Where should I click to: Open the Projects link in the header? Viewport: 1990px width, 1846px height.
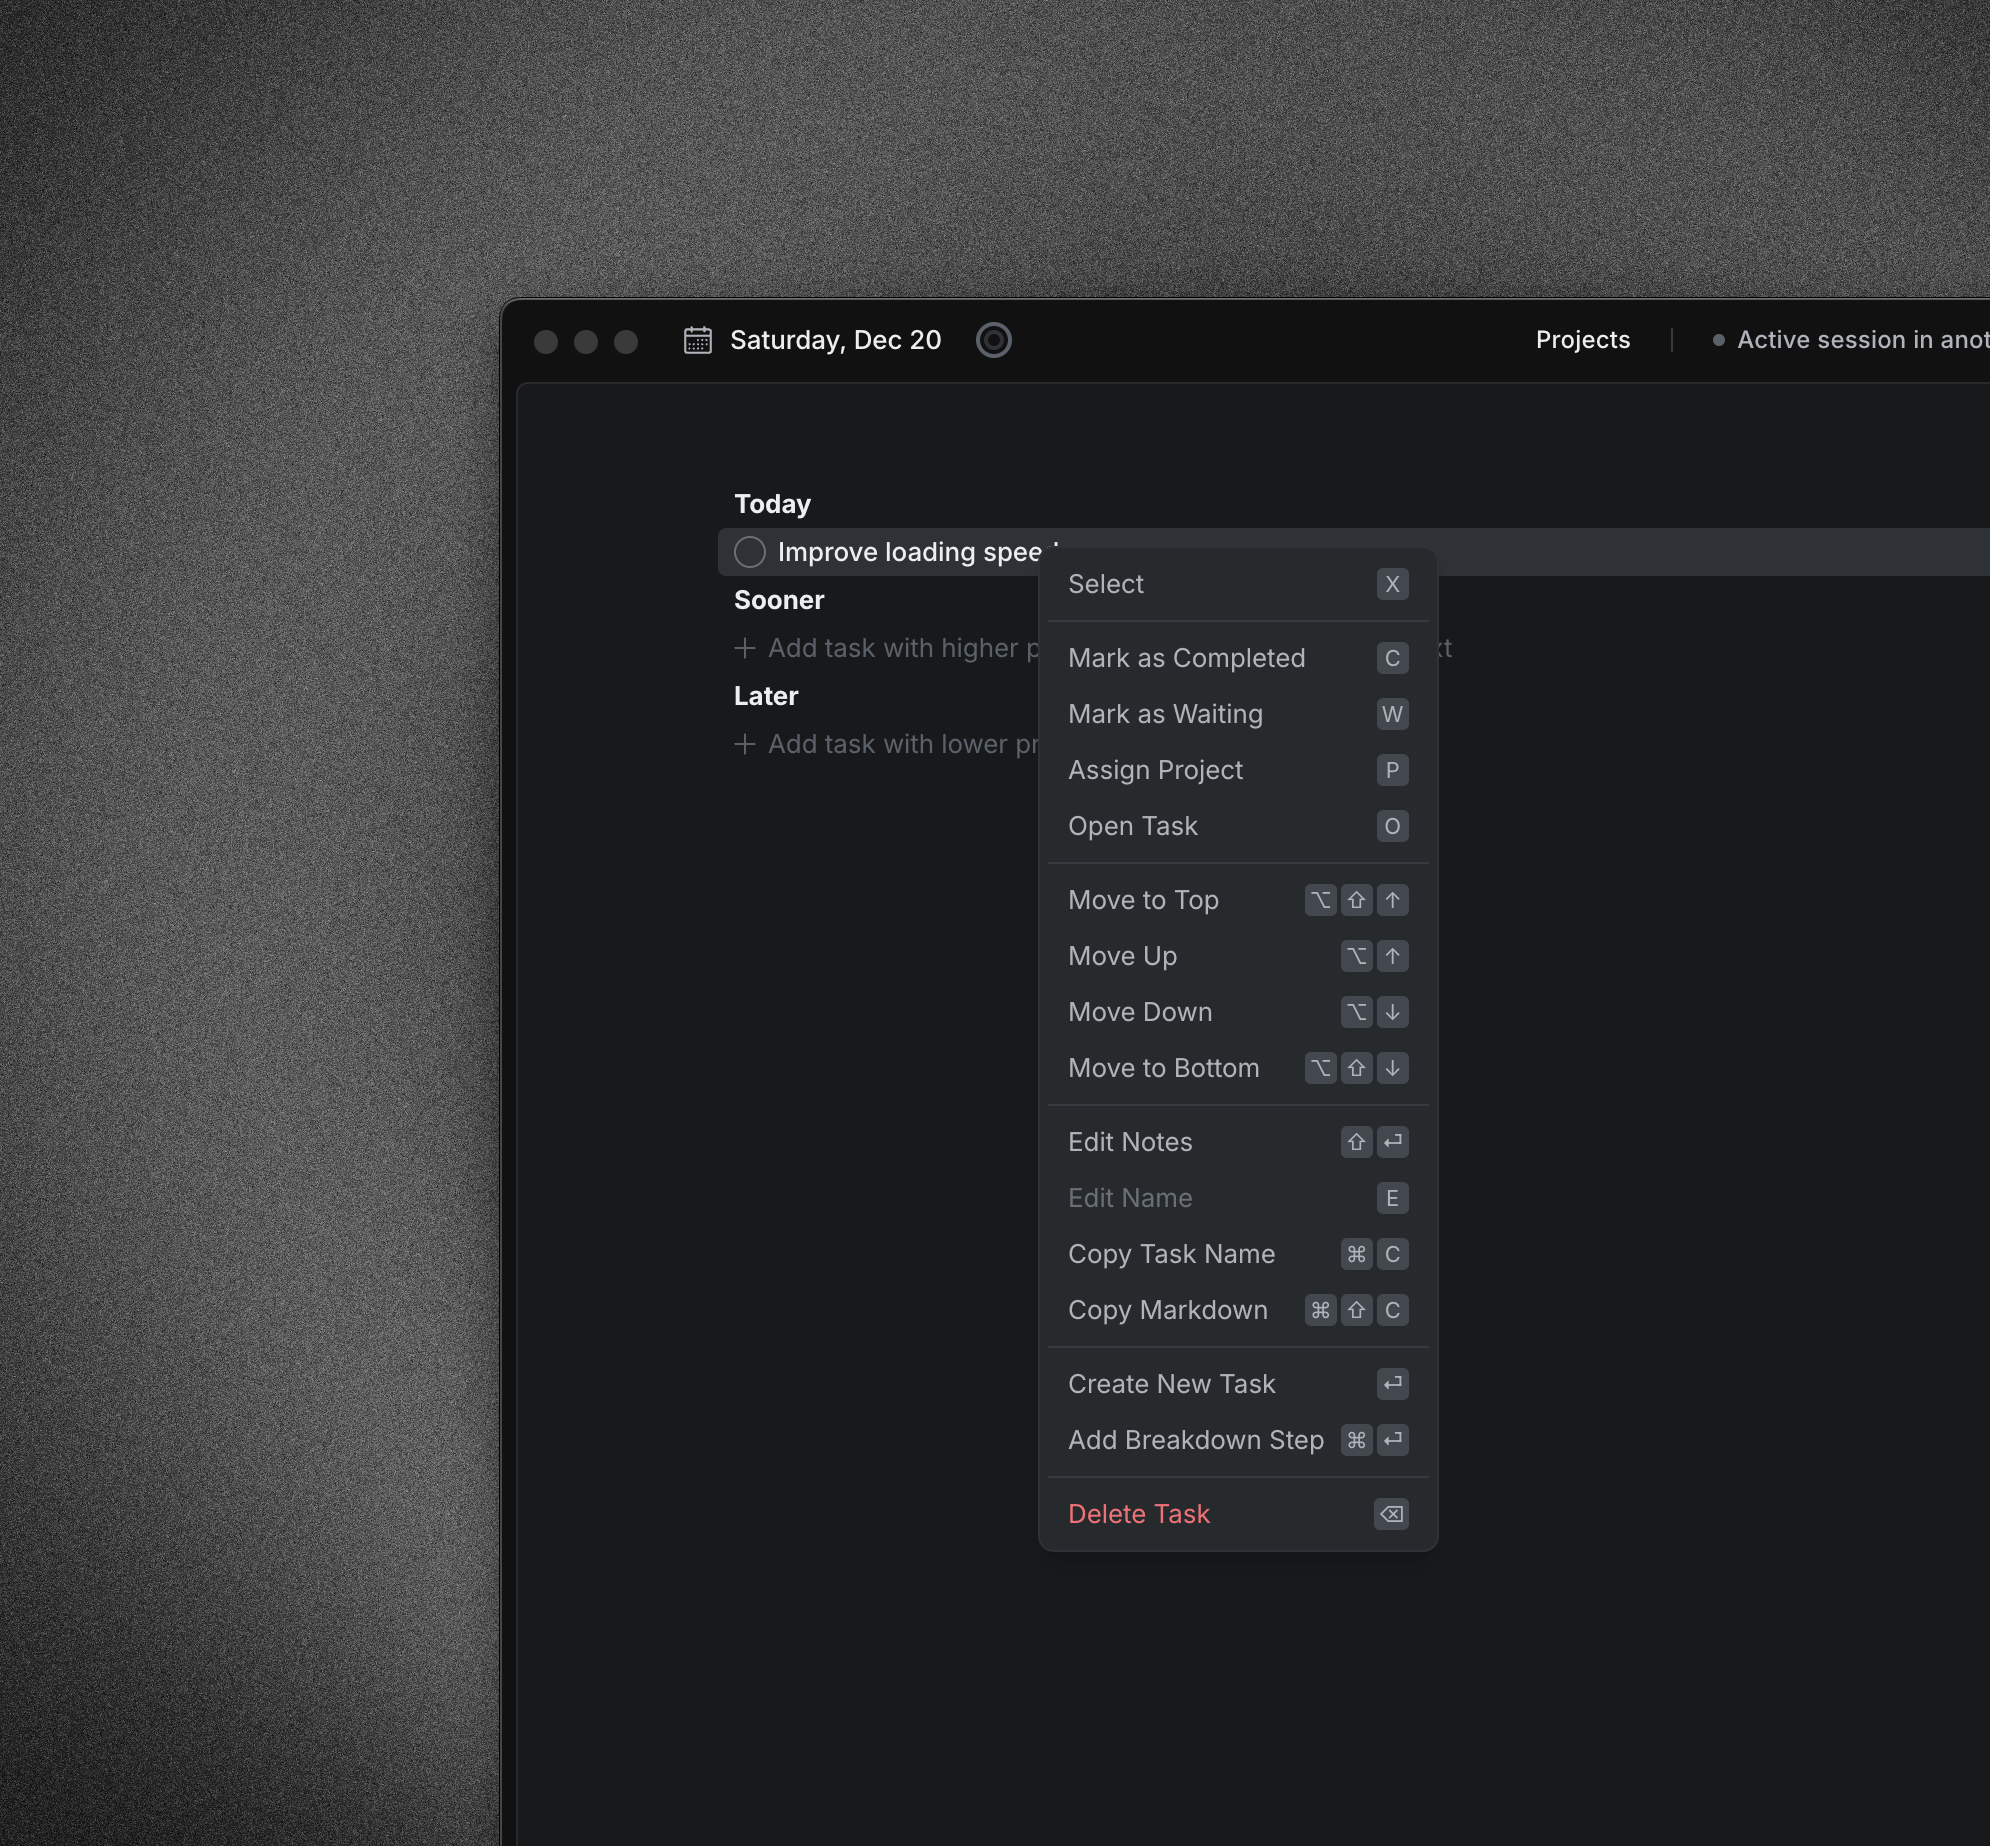coord(1582,340)
